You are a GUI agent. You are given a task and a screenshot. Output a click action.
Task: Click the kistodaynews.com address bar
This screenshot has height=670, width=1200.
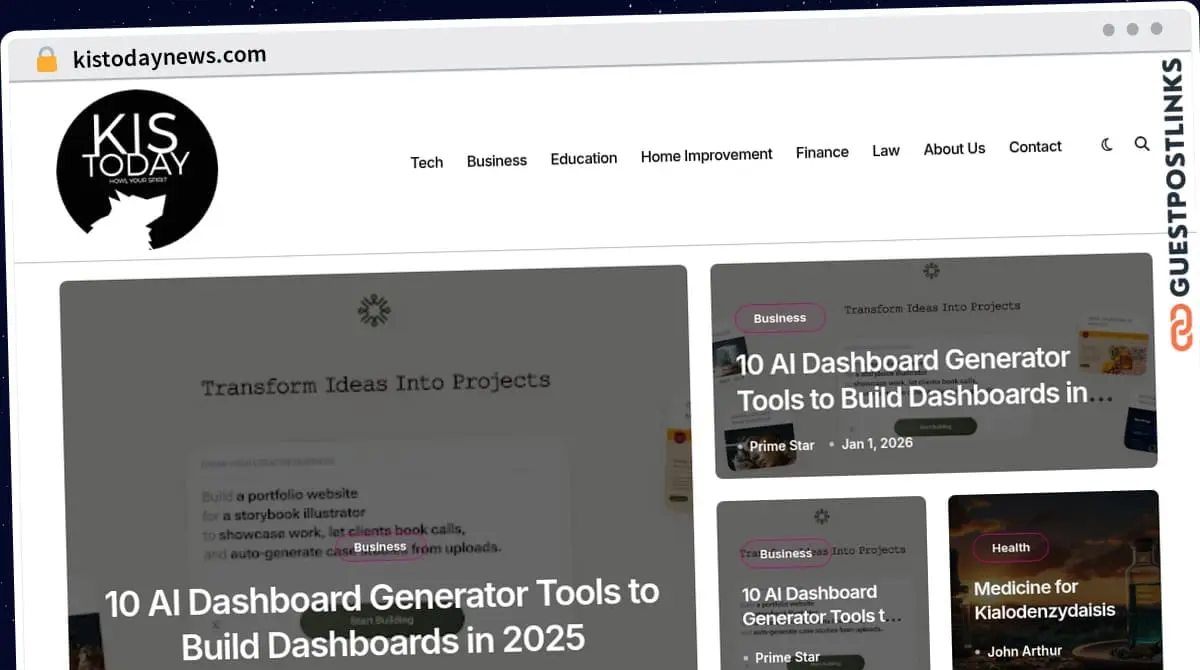pos(170,57)
